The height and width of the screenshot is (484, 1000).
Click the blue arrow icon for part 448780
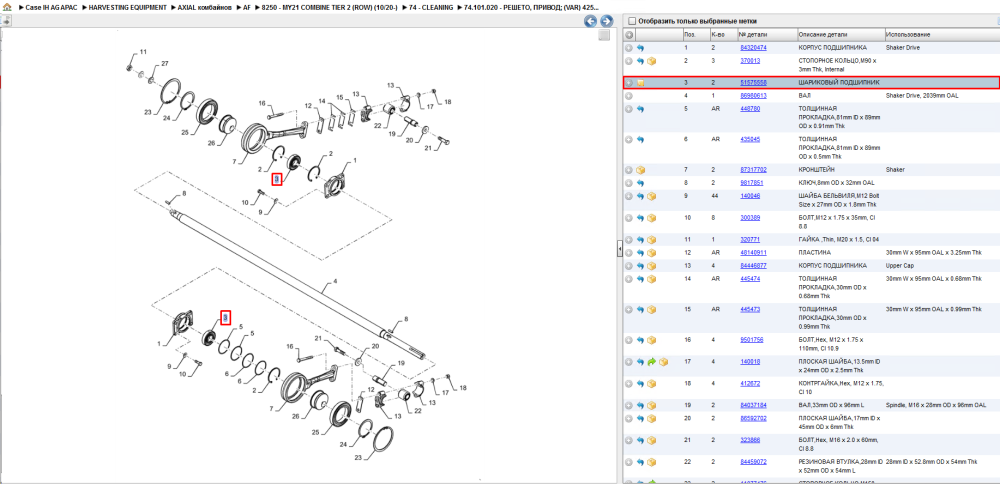tap(640, 109)
